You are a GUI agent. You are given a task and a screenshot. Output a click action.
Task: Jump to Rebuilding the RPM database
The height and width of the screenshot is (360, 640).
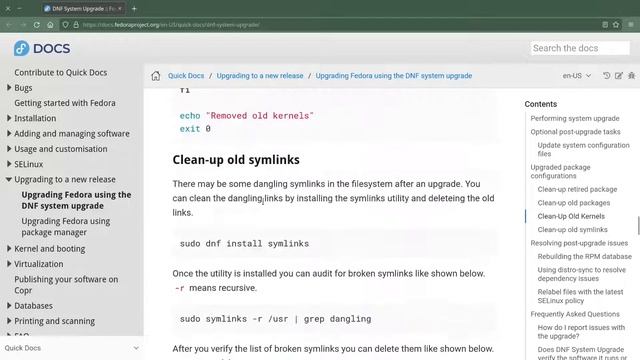point(584,257)
